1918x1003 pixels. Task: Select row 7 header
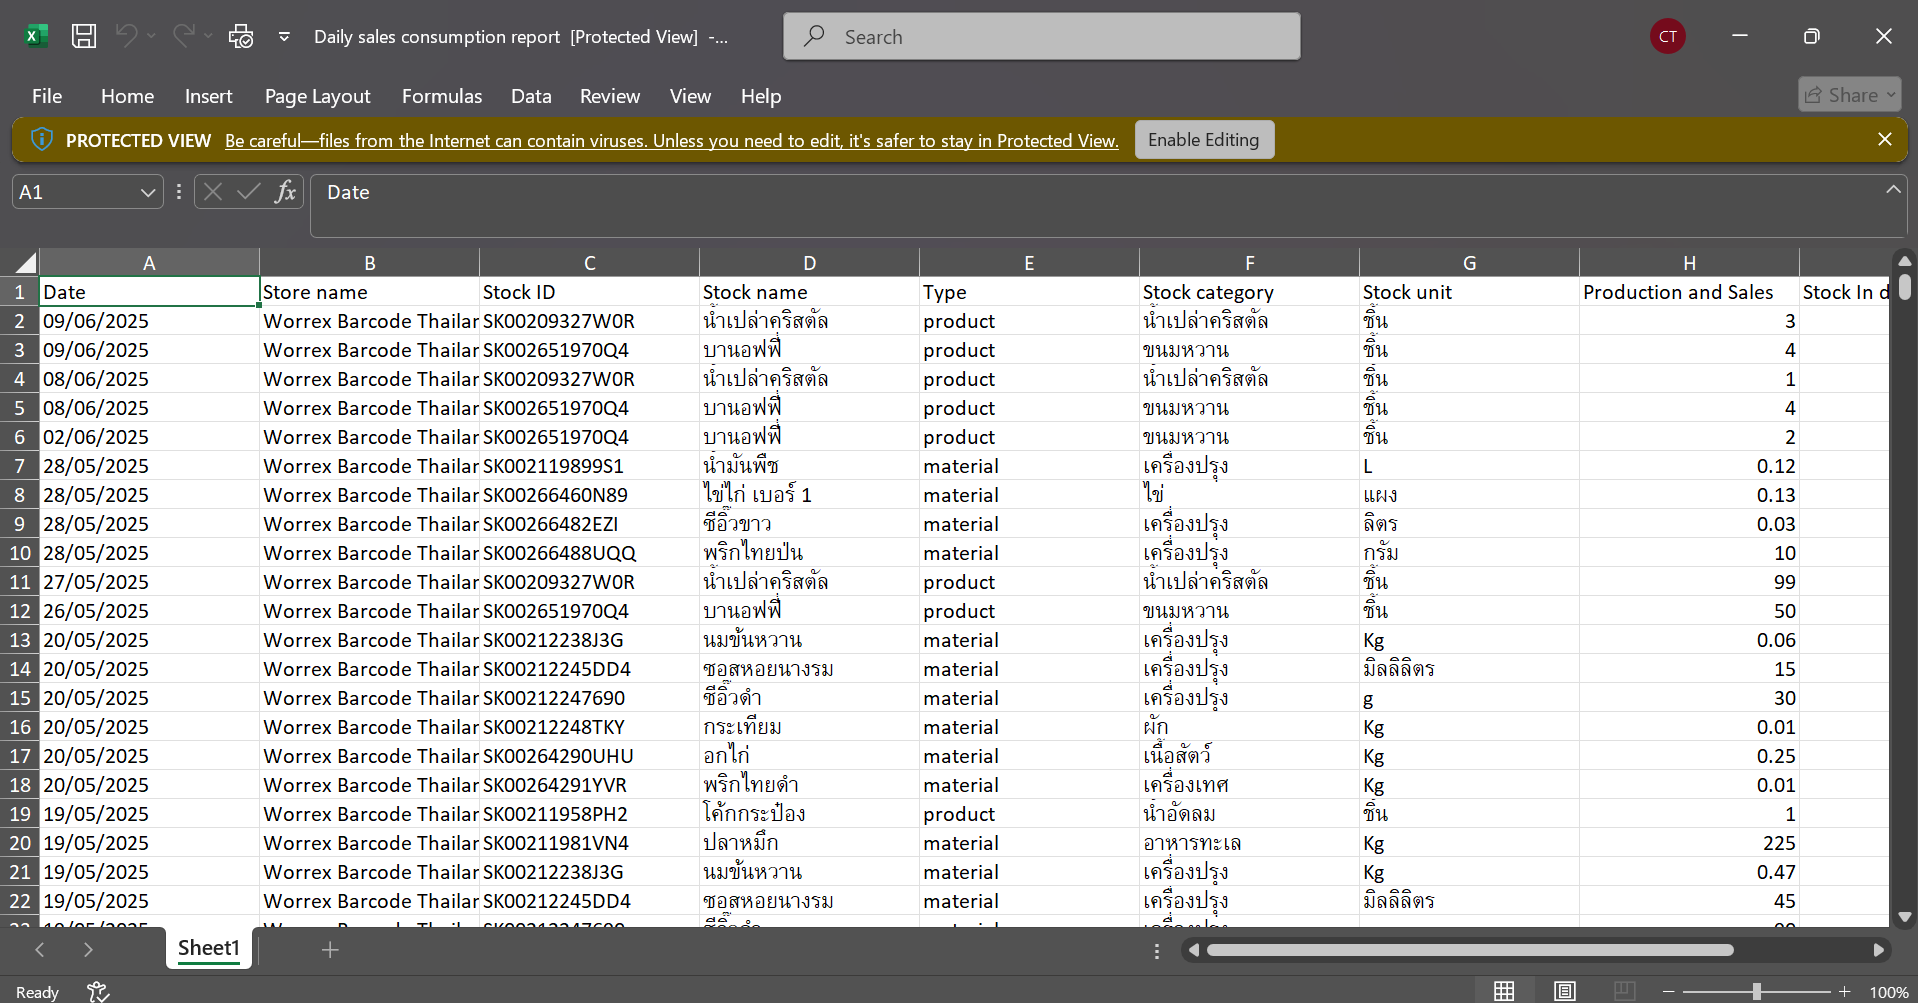pos(19,466)
